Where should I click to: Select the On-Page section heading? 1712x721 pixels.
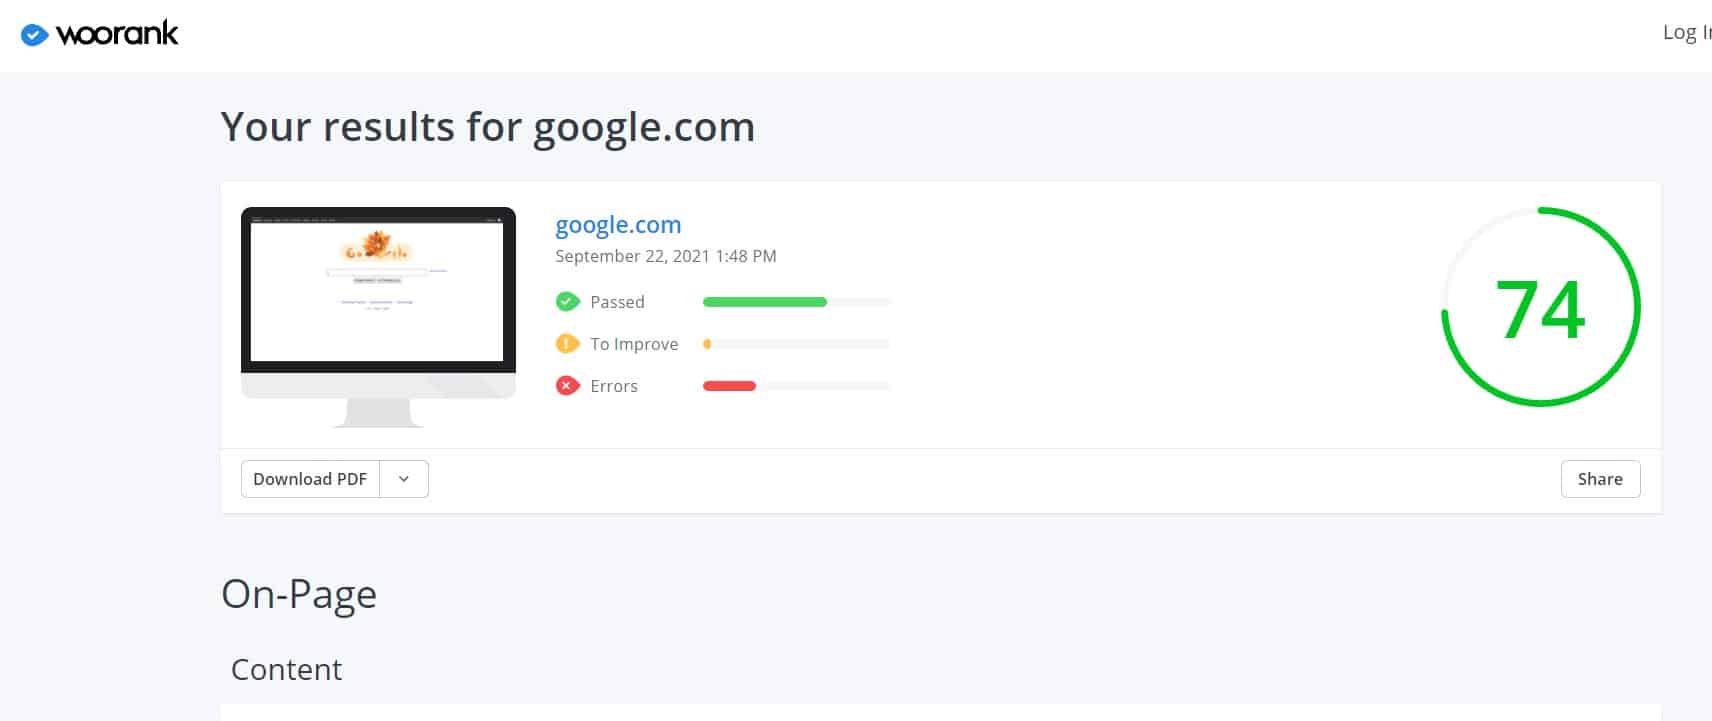[298, 594]
